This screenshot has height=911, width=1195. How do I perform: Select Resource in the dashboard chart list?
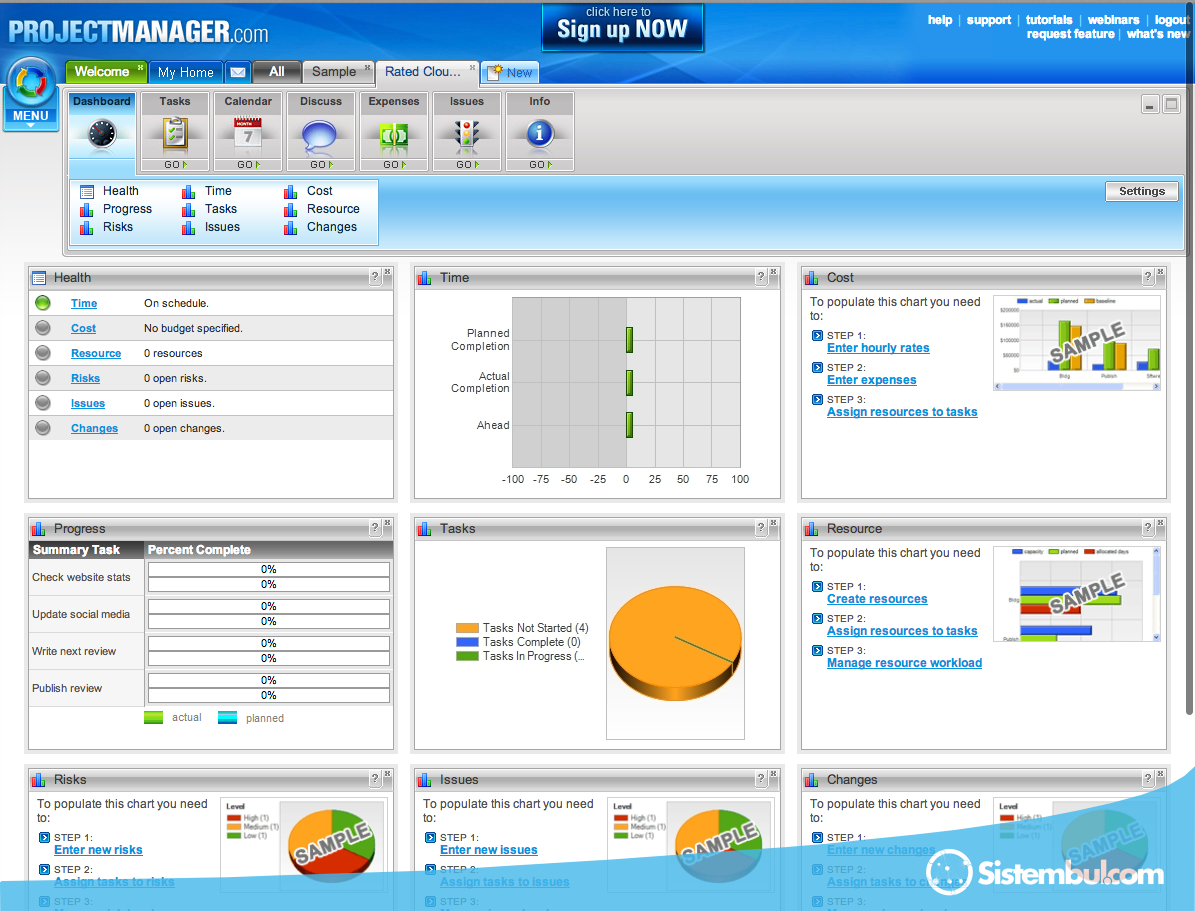pyautogui.click(x=333, y=209)
